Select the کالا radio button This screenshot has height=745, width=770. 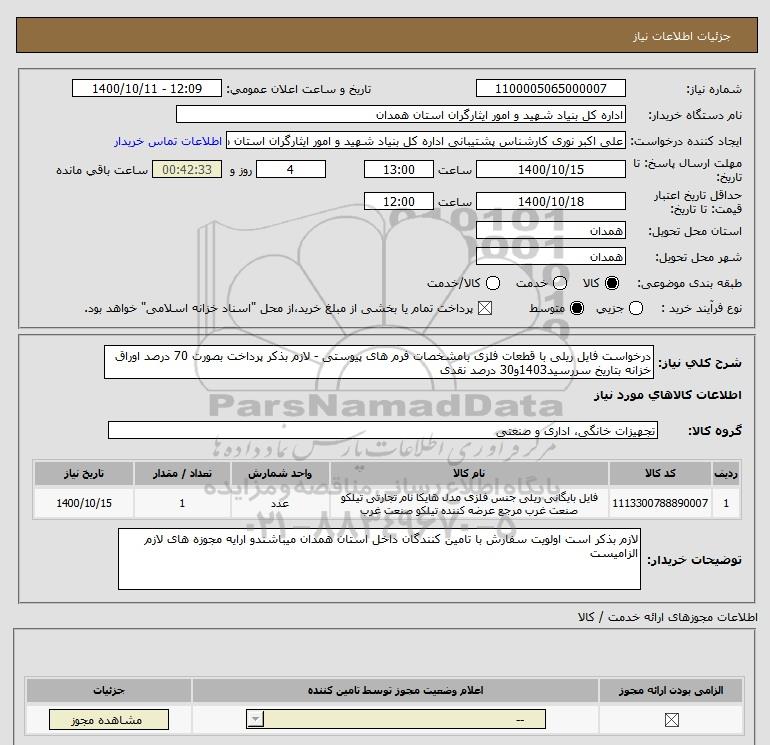click(612, 283)
